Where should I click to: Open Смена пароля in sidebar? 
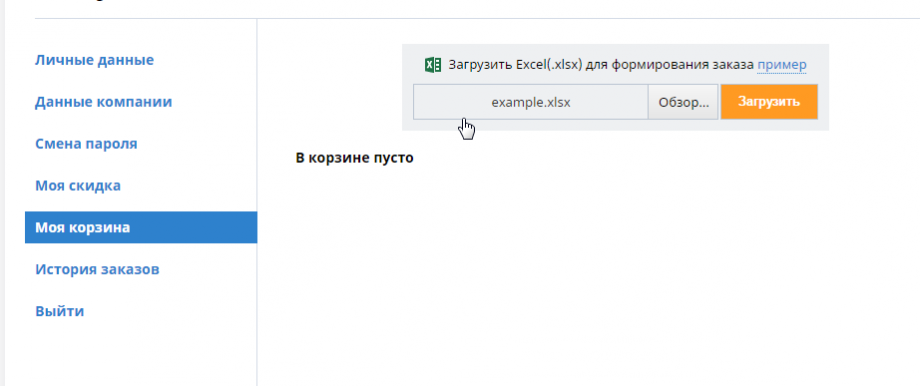(x=86, y=144)
